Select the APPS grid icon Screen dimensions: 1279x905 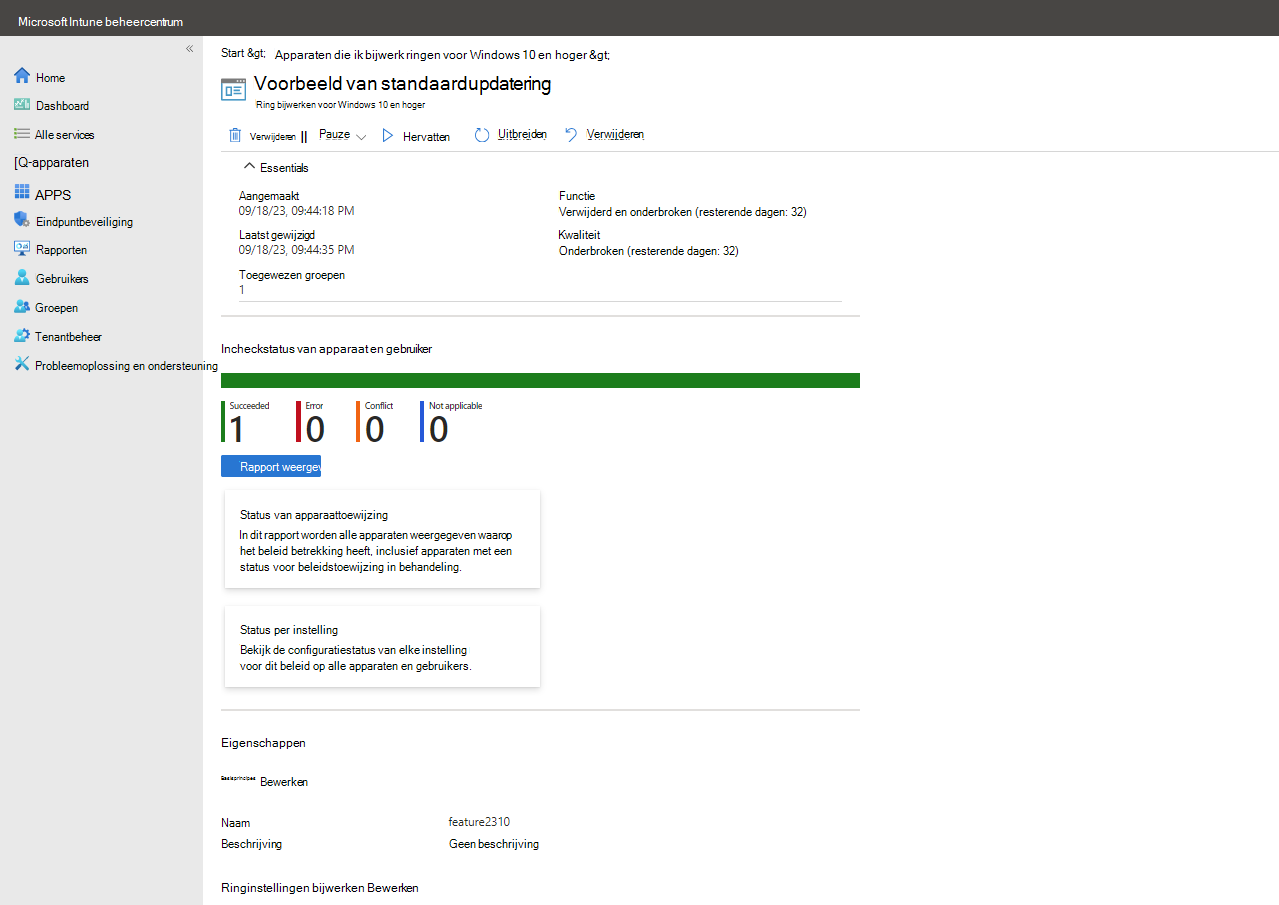[x=22, y=192]
